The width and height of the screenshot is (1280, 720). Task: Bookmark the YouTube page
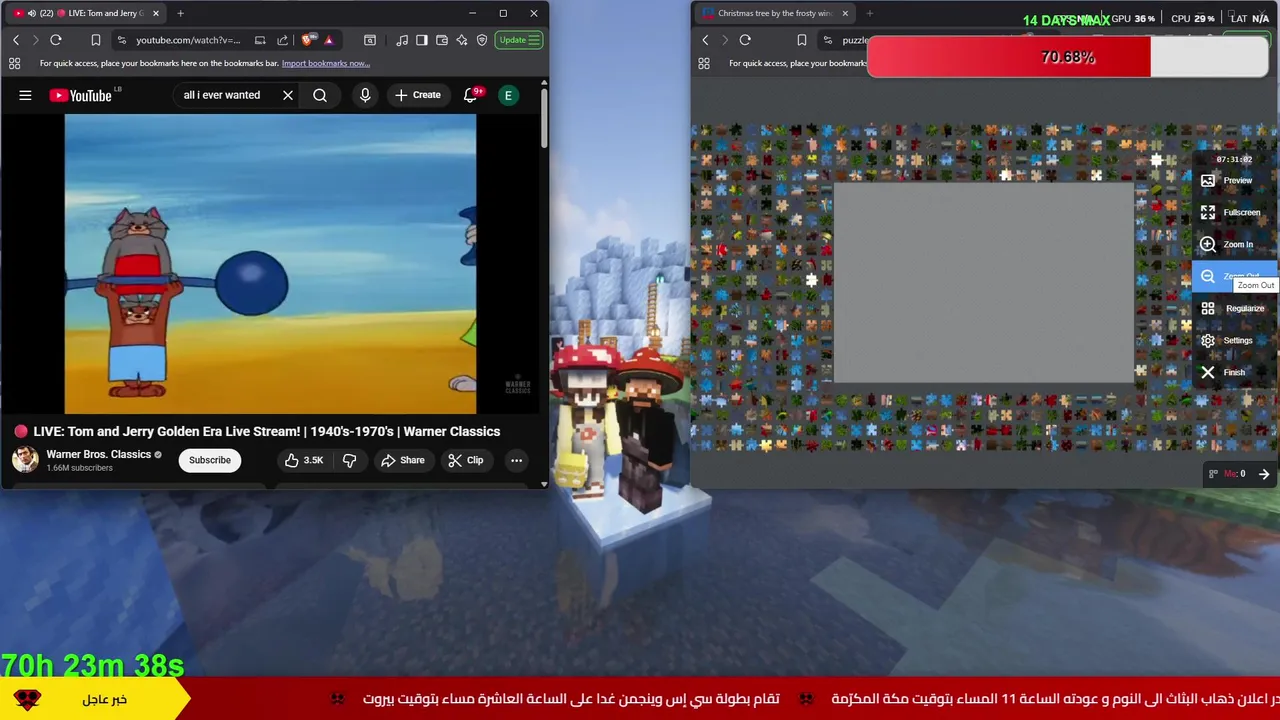coord(96,40)
